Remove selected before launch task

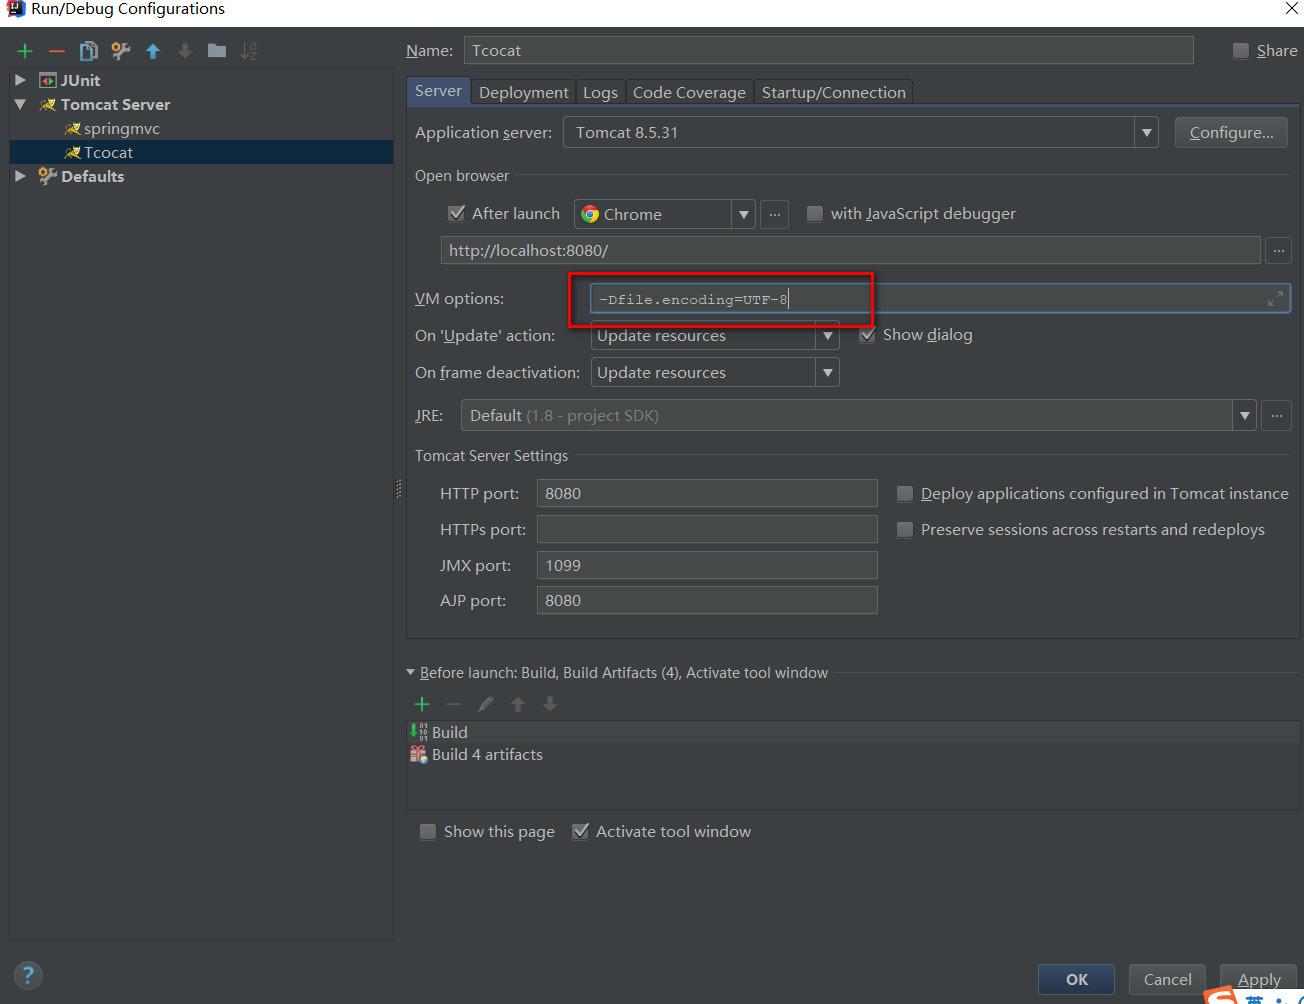[x=454, y=704]
